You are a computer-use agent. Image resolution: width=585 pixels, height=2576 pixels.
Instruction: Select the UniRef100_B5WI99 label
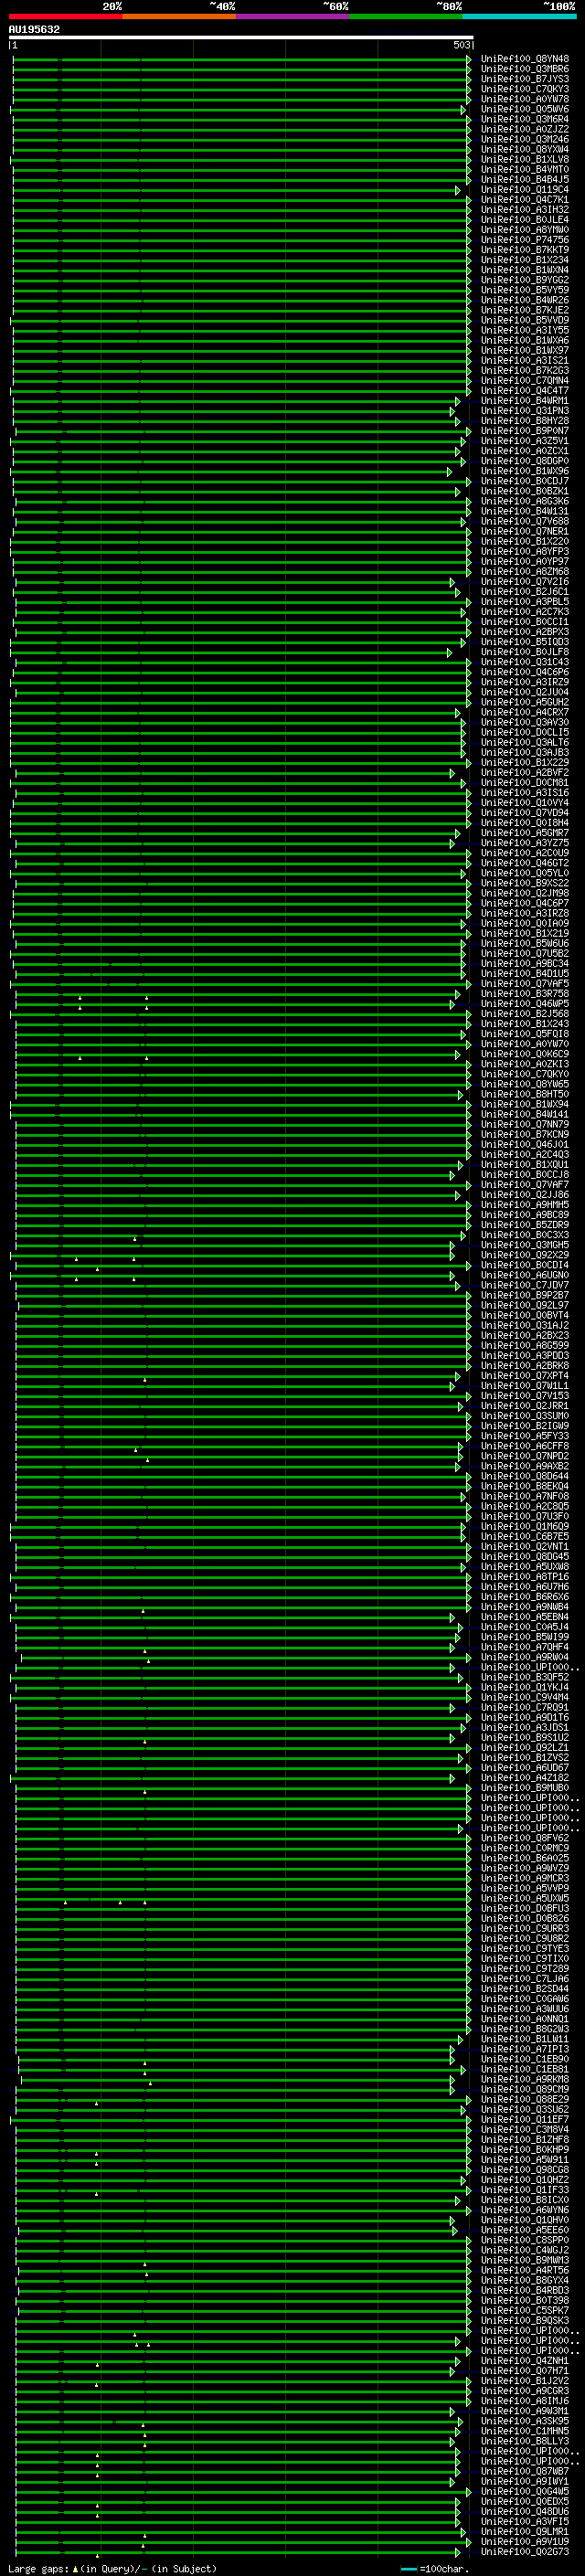(525, 1636)
